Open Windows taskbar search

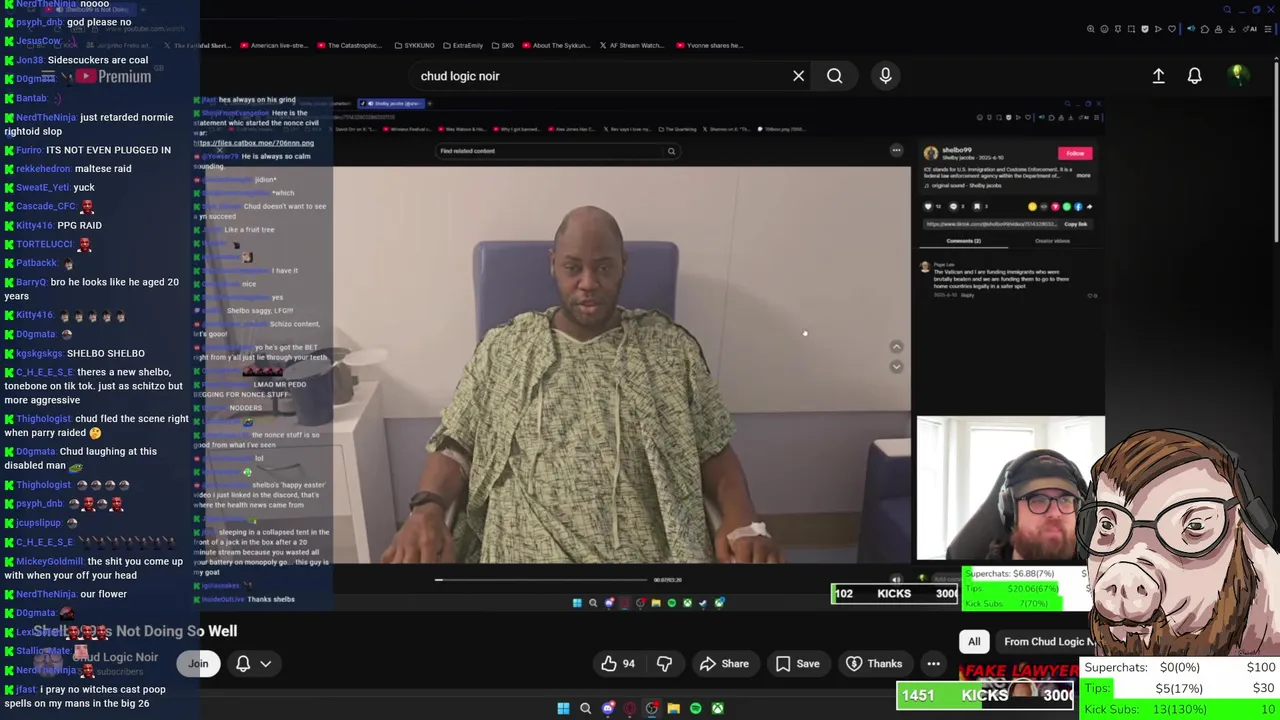pos(585,709)
